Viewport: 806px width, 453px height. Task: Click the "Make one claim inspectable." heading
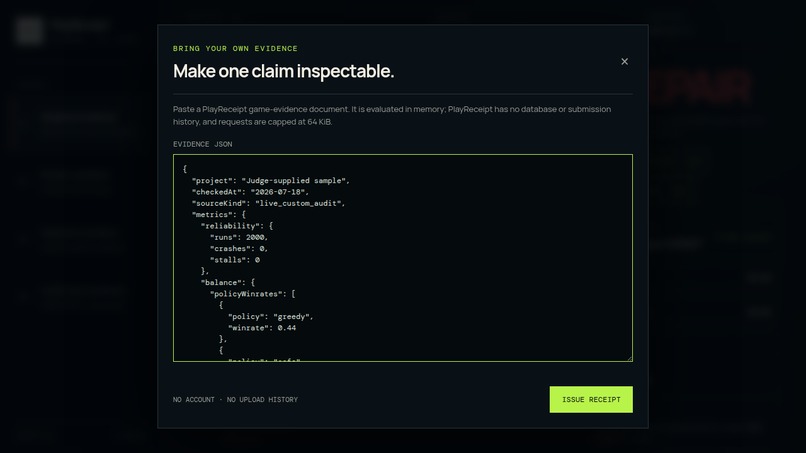coord(284,71)
